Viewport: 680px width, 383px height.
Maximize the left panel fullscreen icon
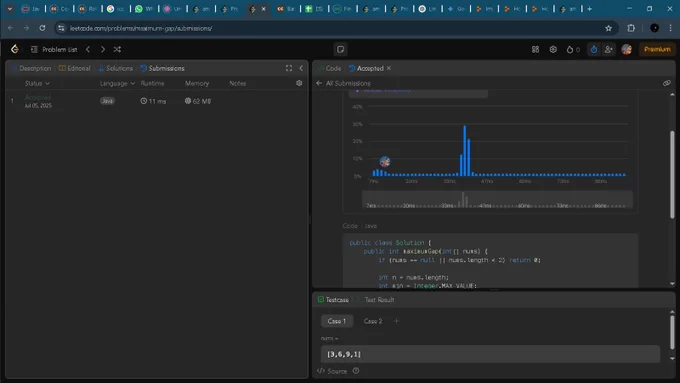pyautogui.click(x=289, y=68)
